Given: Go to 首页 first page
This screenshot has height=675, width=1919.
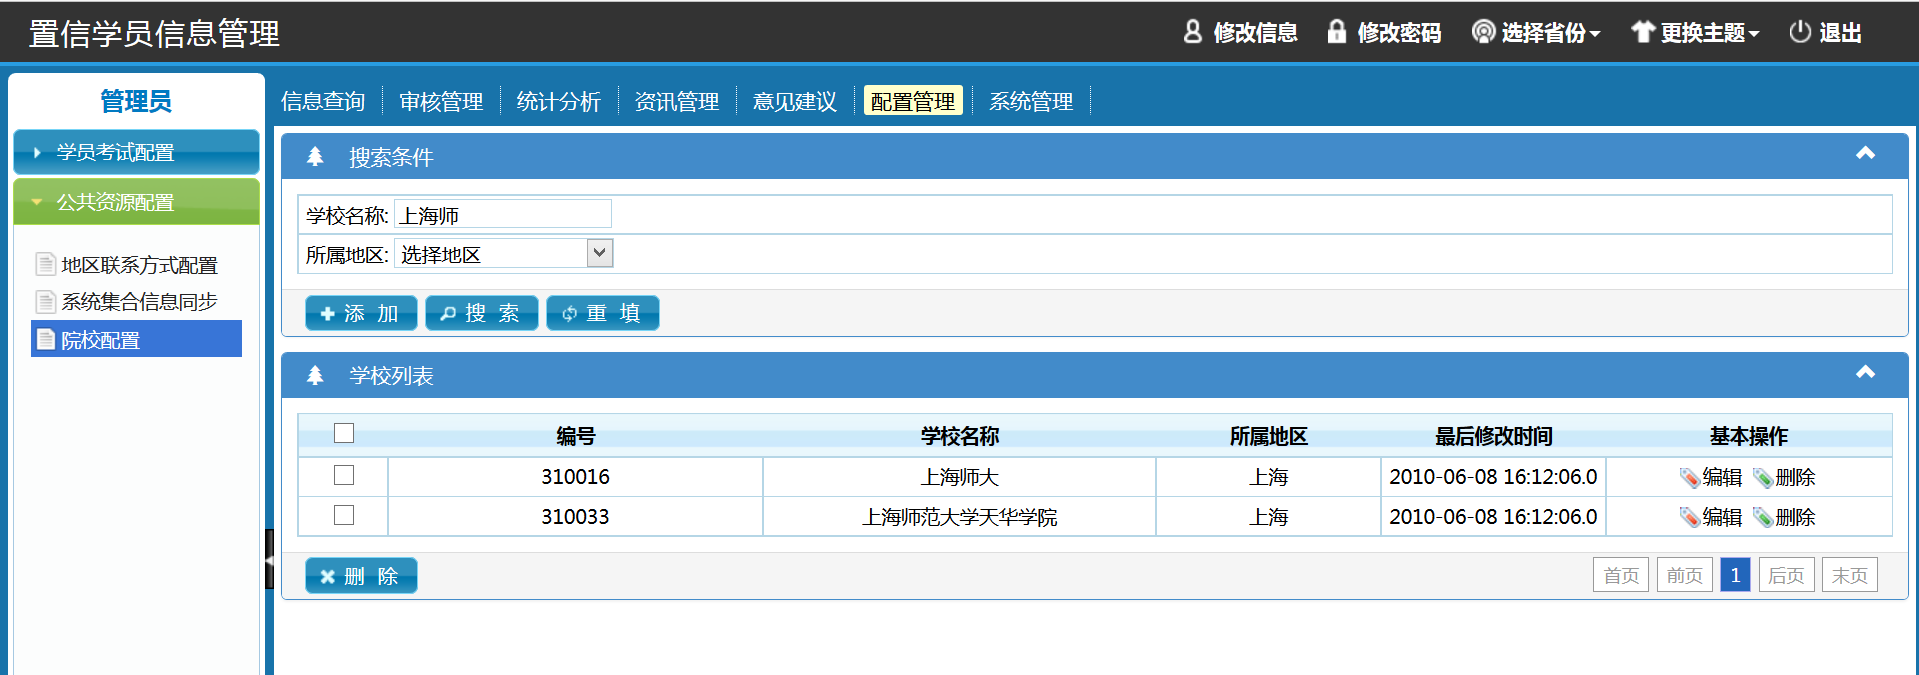Looking at the screenshot, I should (1621, 575).
